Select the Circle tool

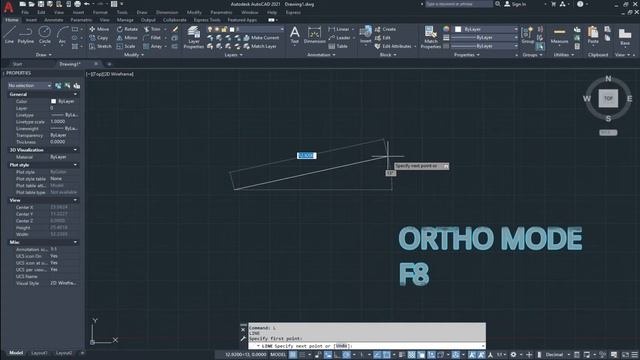point(44,35)
